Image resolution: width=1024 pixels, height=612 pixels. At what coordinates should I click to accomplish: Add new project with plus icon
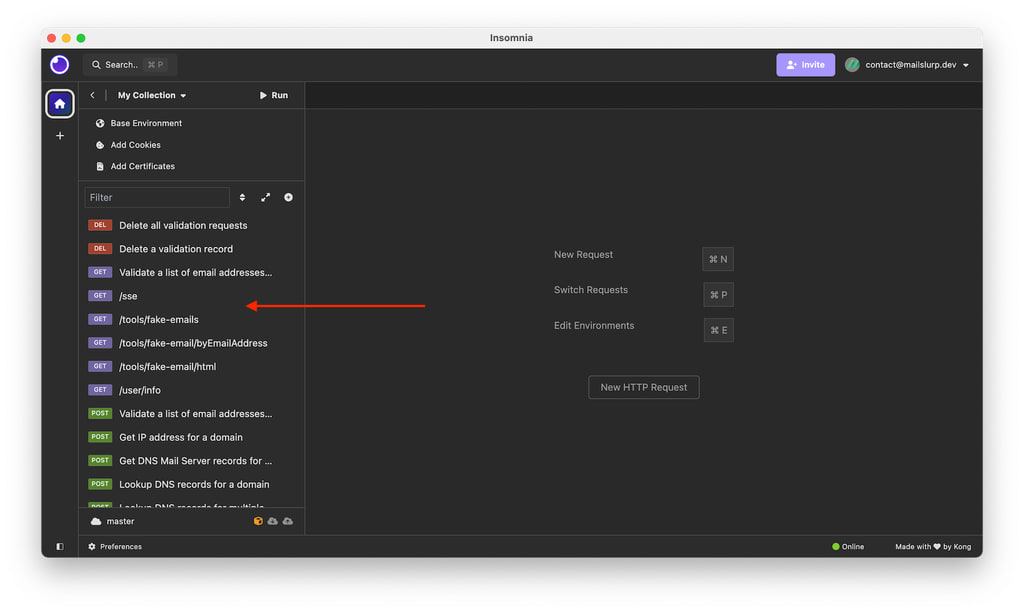59,136
